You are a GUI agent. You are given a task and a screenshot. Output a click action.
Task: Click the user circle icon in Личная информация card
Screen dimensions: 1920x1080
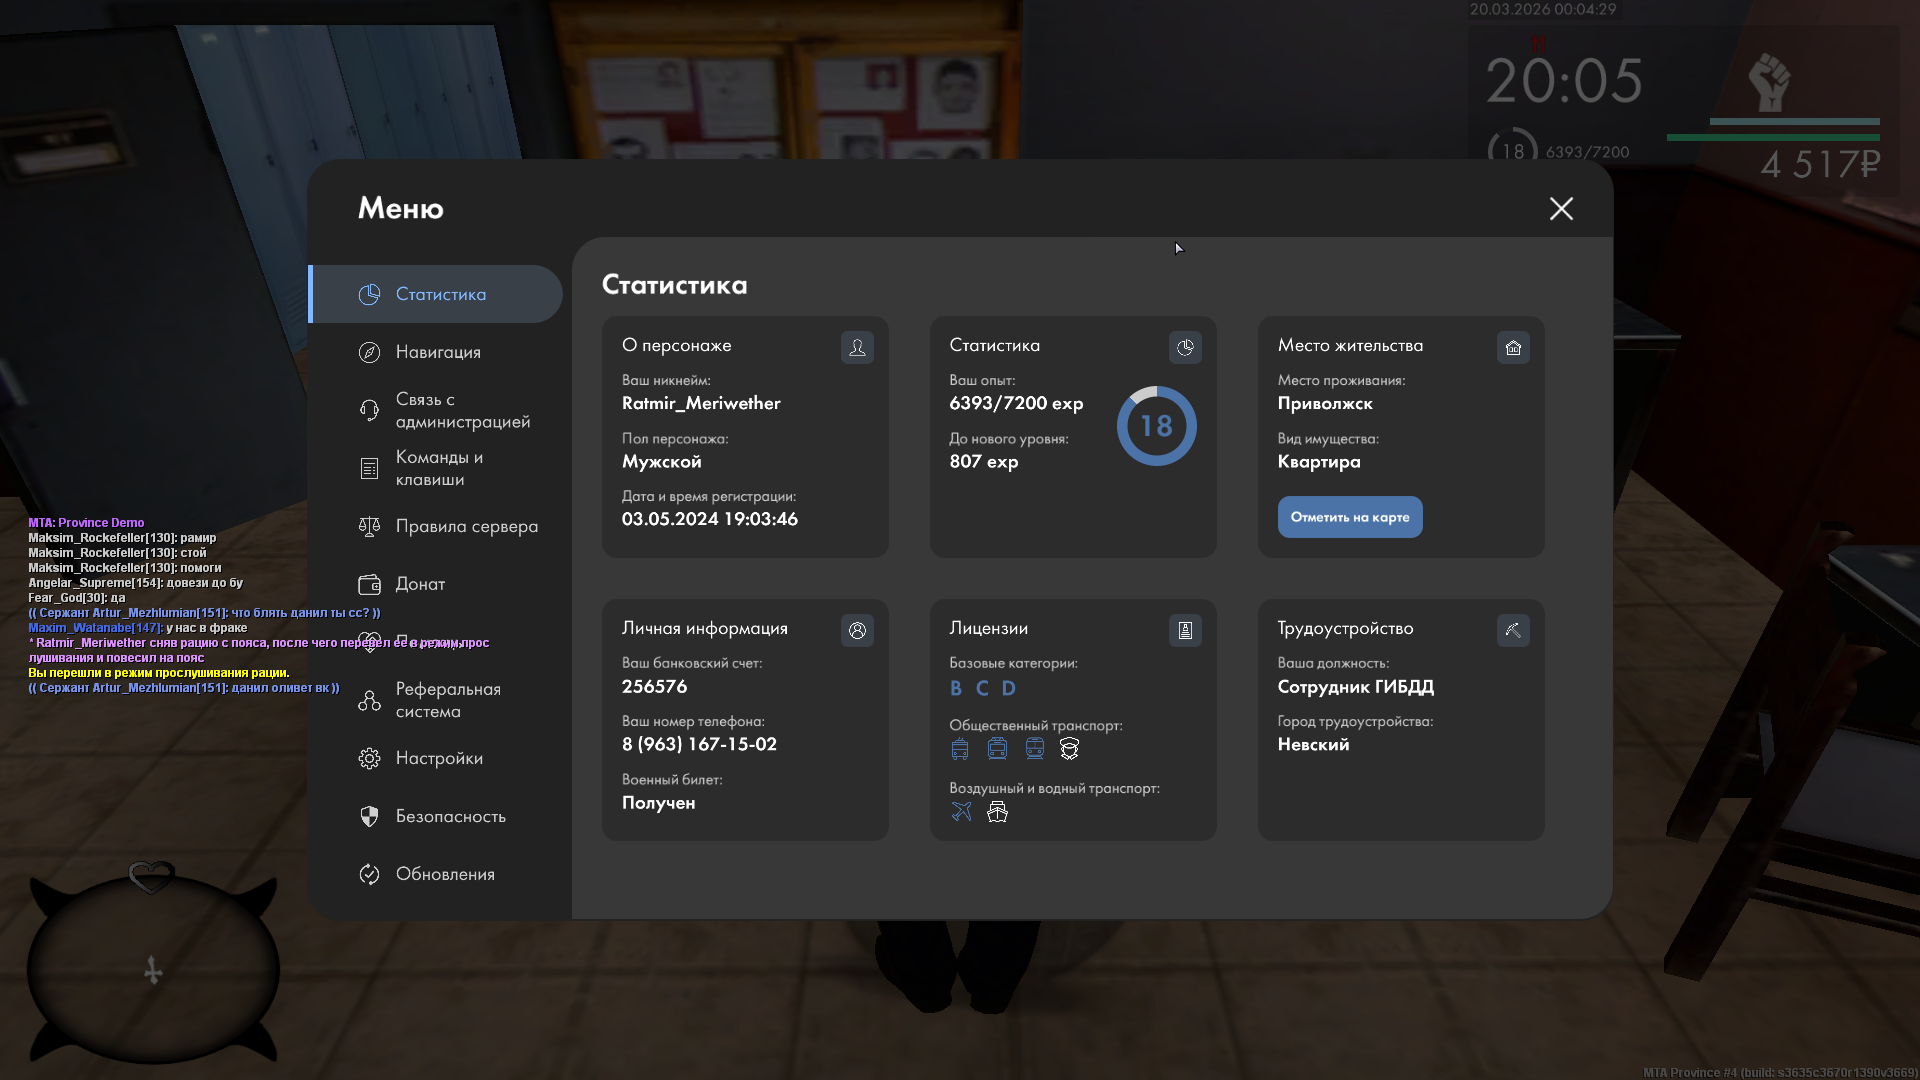tap(857, 630)
